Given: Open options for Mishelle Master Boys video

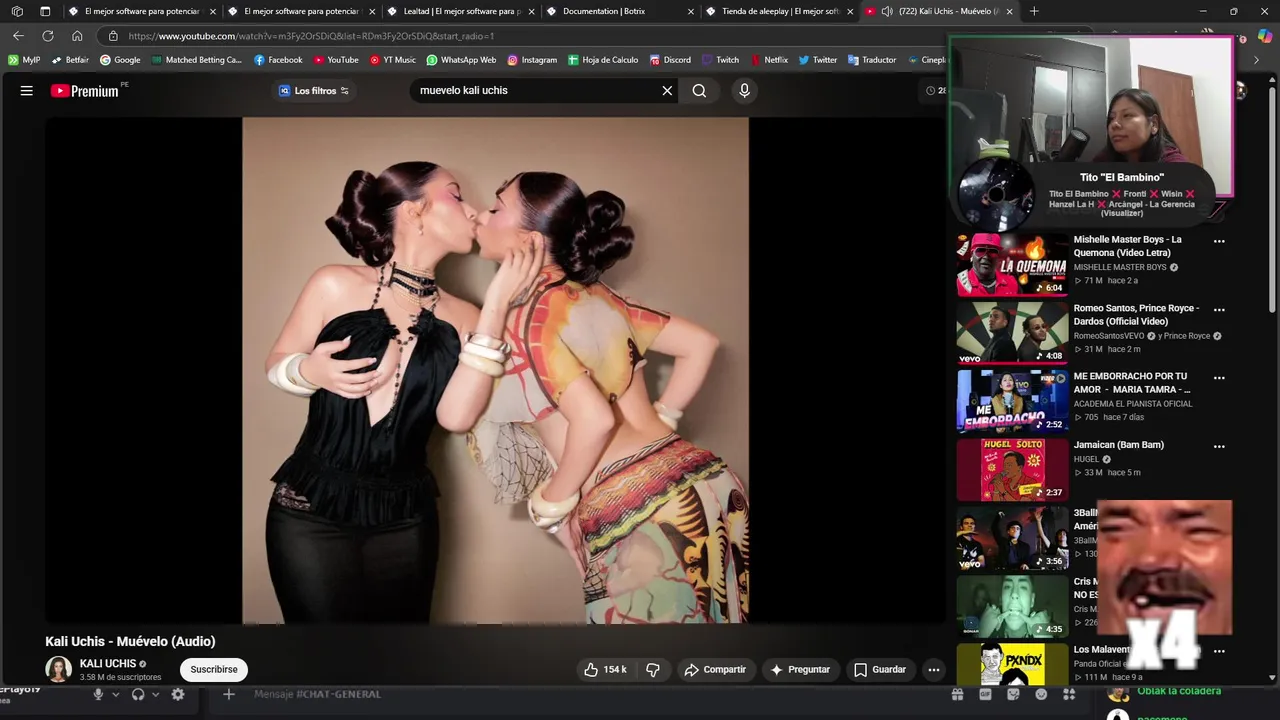Looking at the screenshot, I should coord(1219,241).
